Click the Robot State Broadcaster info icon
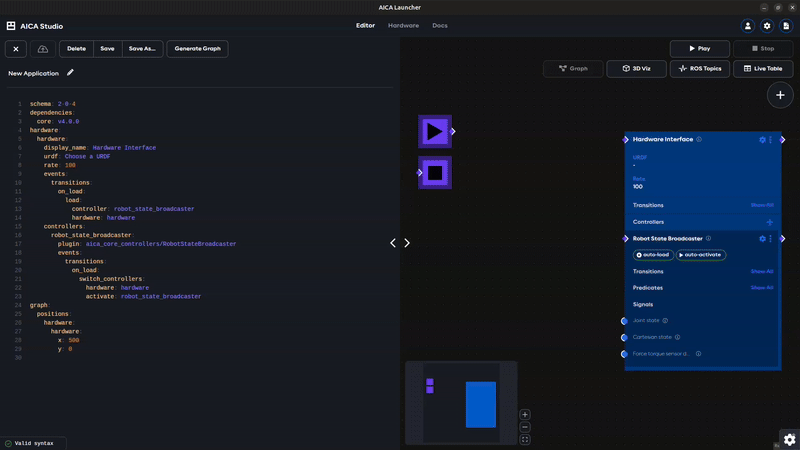800x450 pixels. 708,238
